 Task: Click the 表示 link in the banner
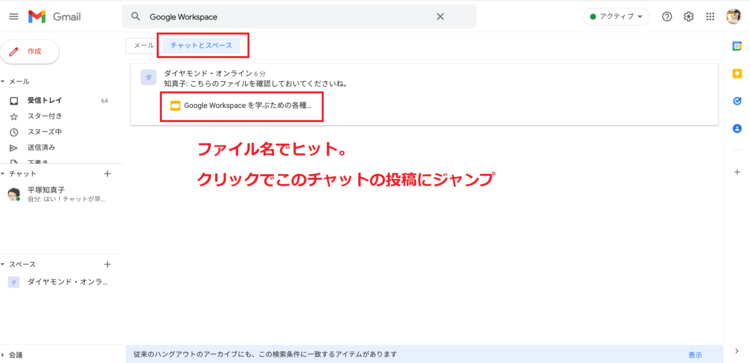[x=695, y=355]
